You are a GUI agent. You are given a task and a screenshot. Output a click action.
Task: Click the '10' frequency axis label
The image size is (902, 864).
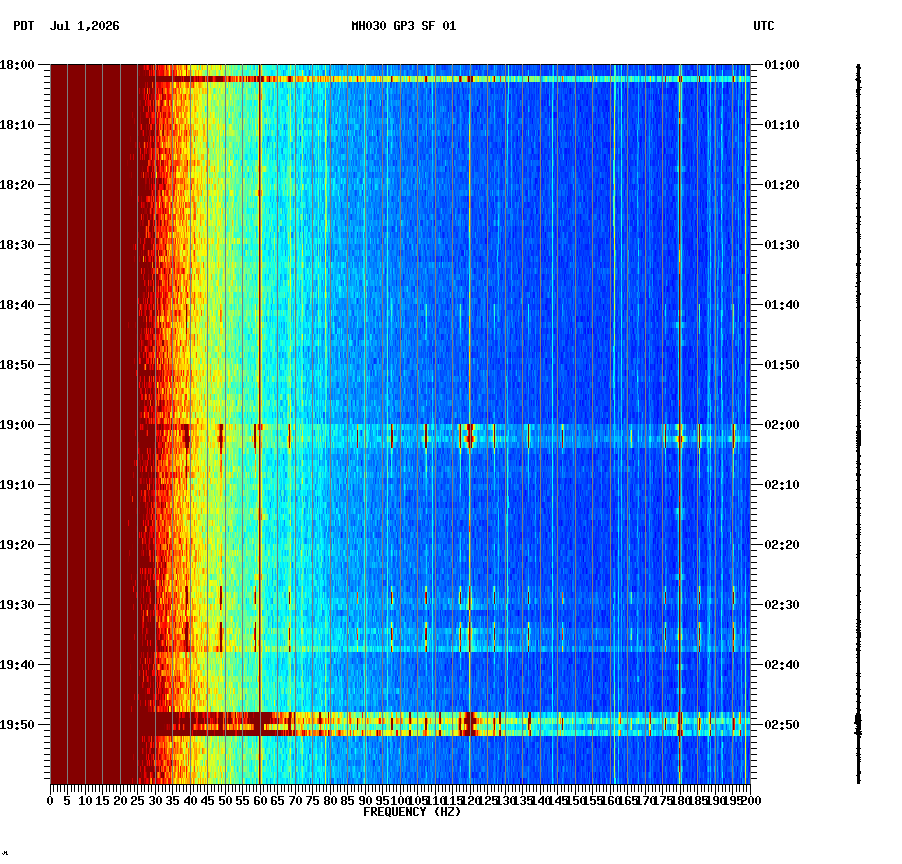(x=85, y=801)
